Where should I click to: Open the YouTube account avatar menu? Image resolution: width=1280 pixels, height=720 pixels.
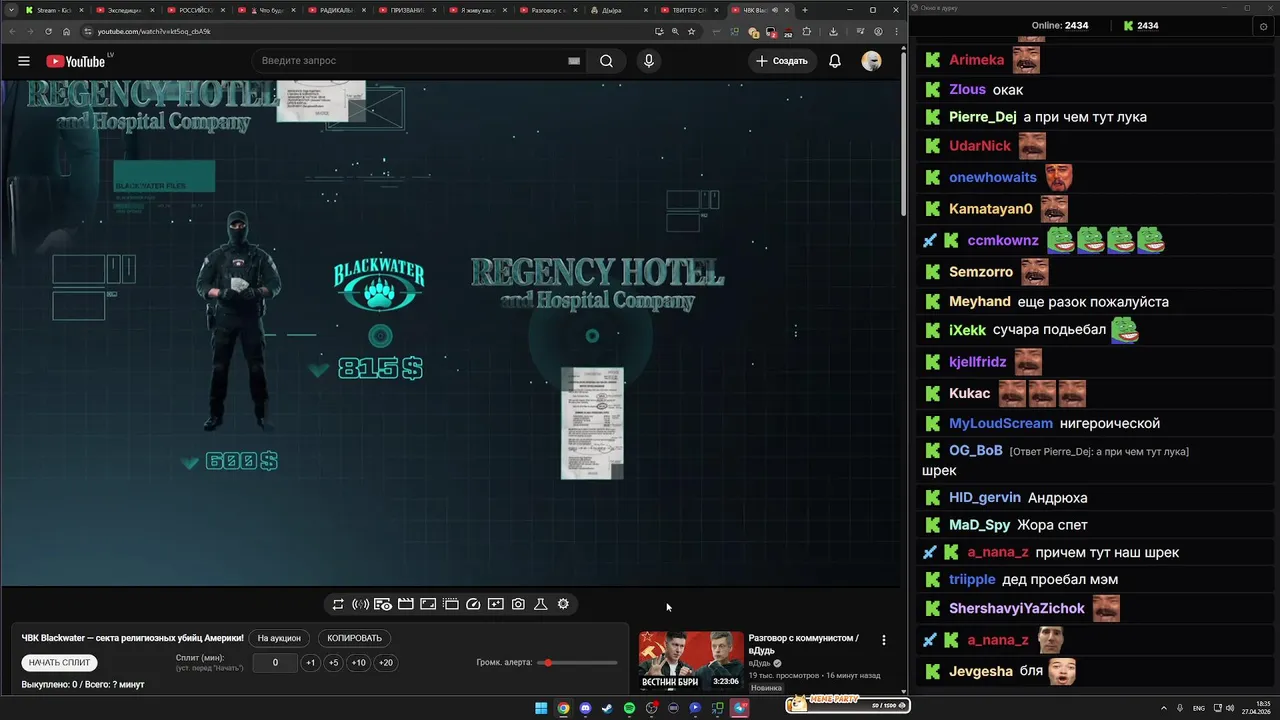click(x=872, y=61)
